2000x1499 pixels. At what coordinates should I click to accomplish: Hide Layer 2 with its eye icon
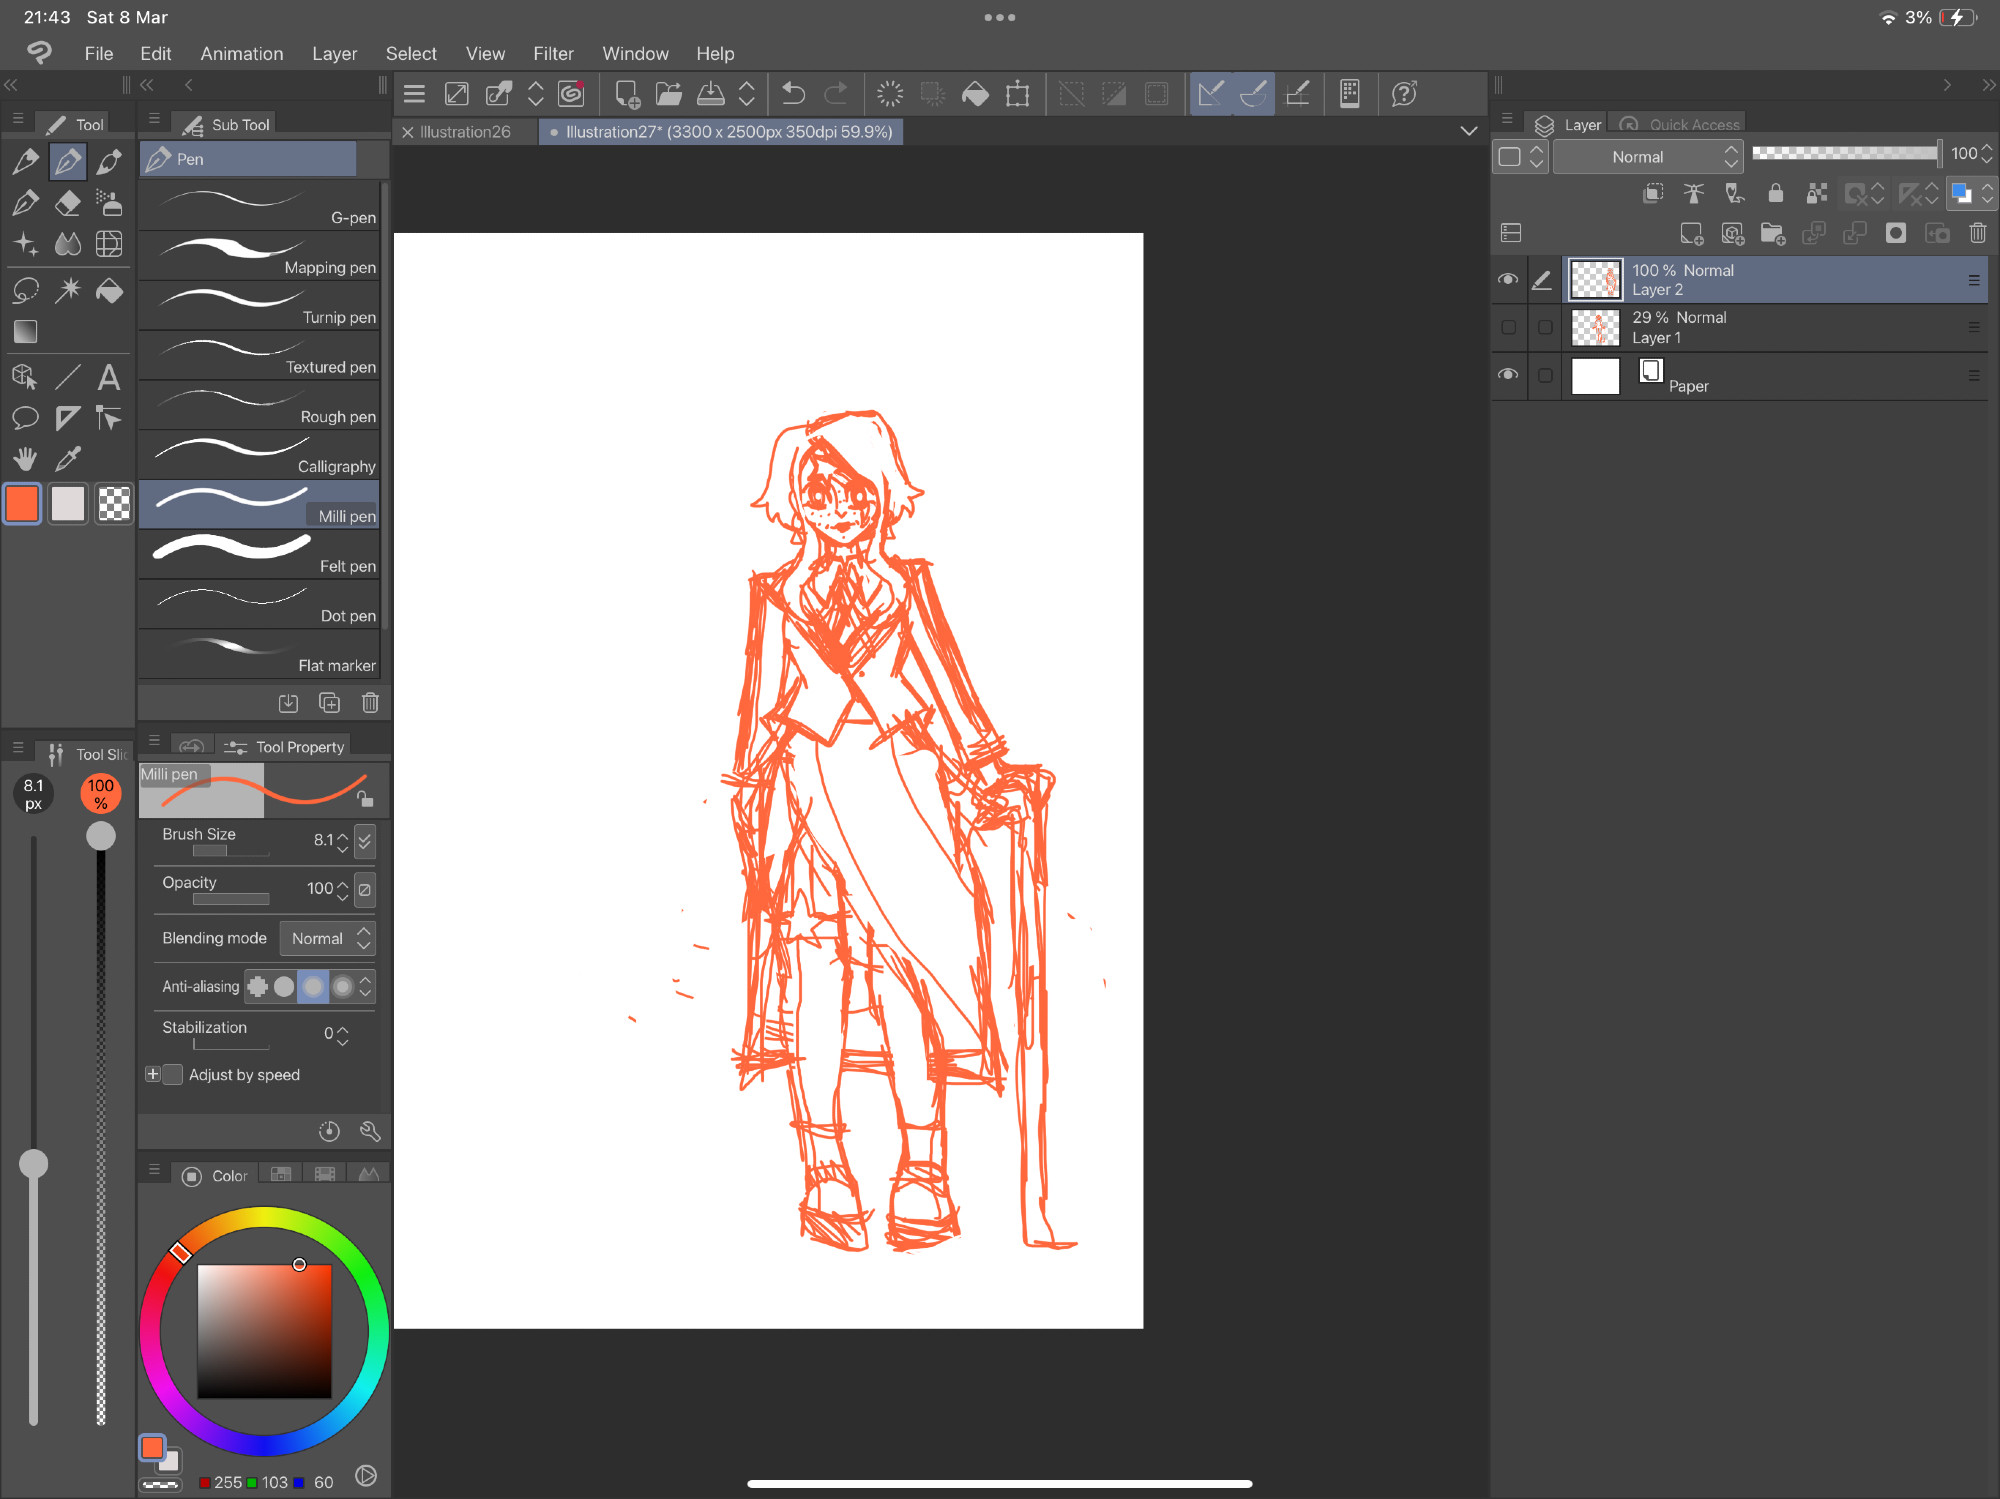click(x=1508, y=280)
